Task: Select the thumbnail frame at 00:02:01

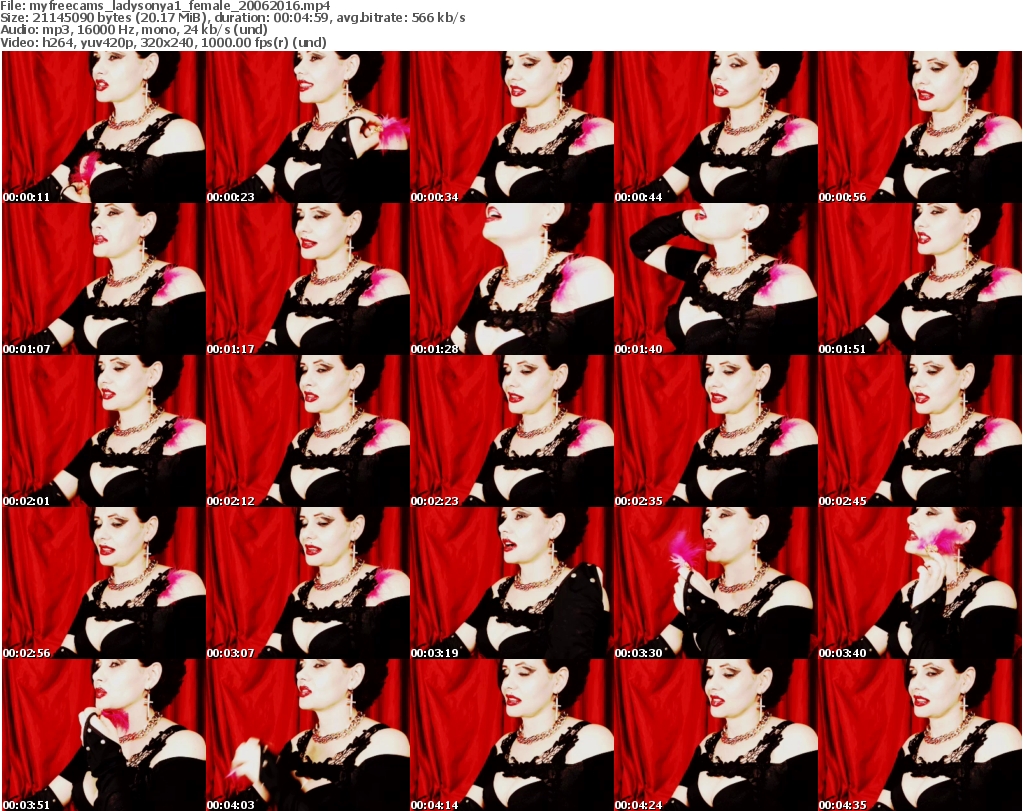Action: pyautogui.click(x=104, y=432)
